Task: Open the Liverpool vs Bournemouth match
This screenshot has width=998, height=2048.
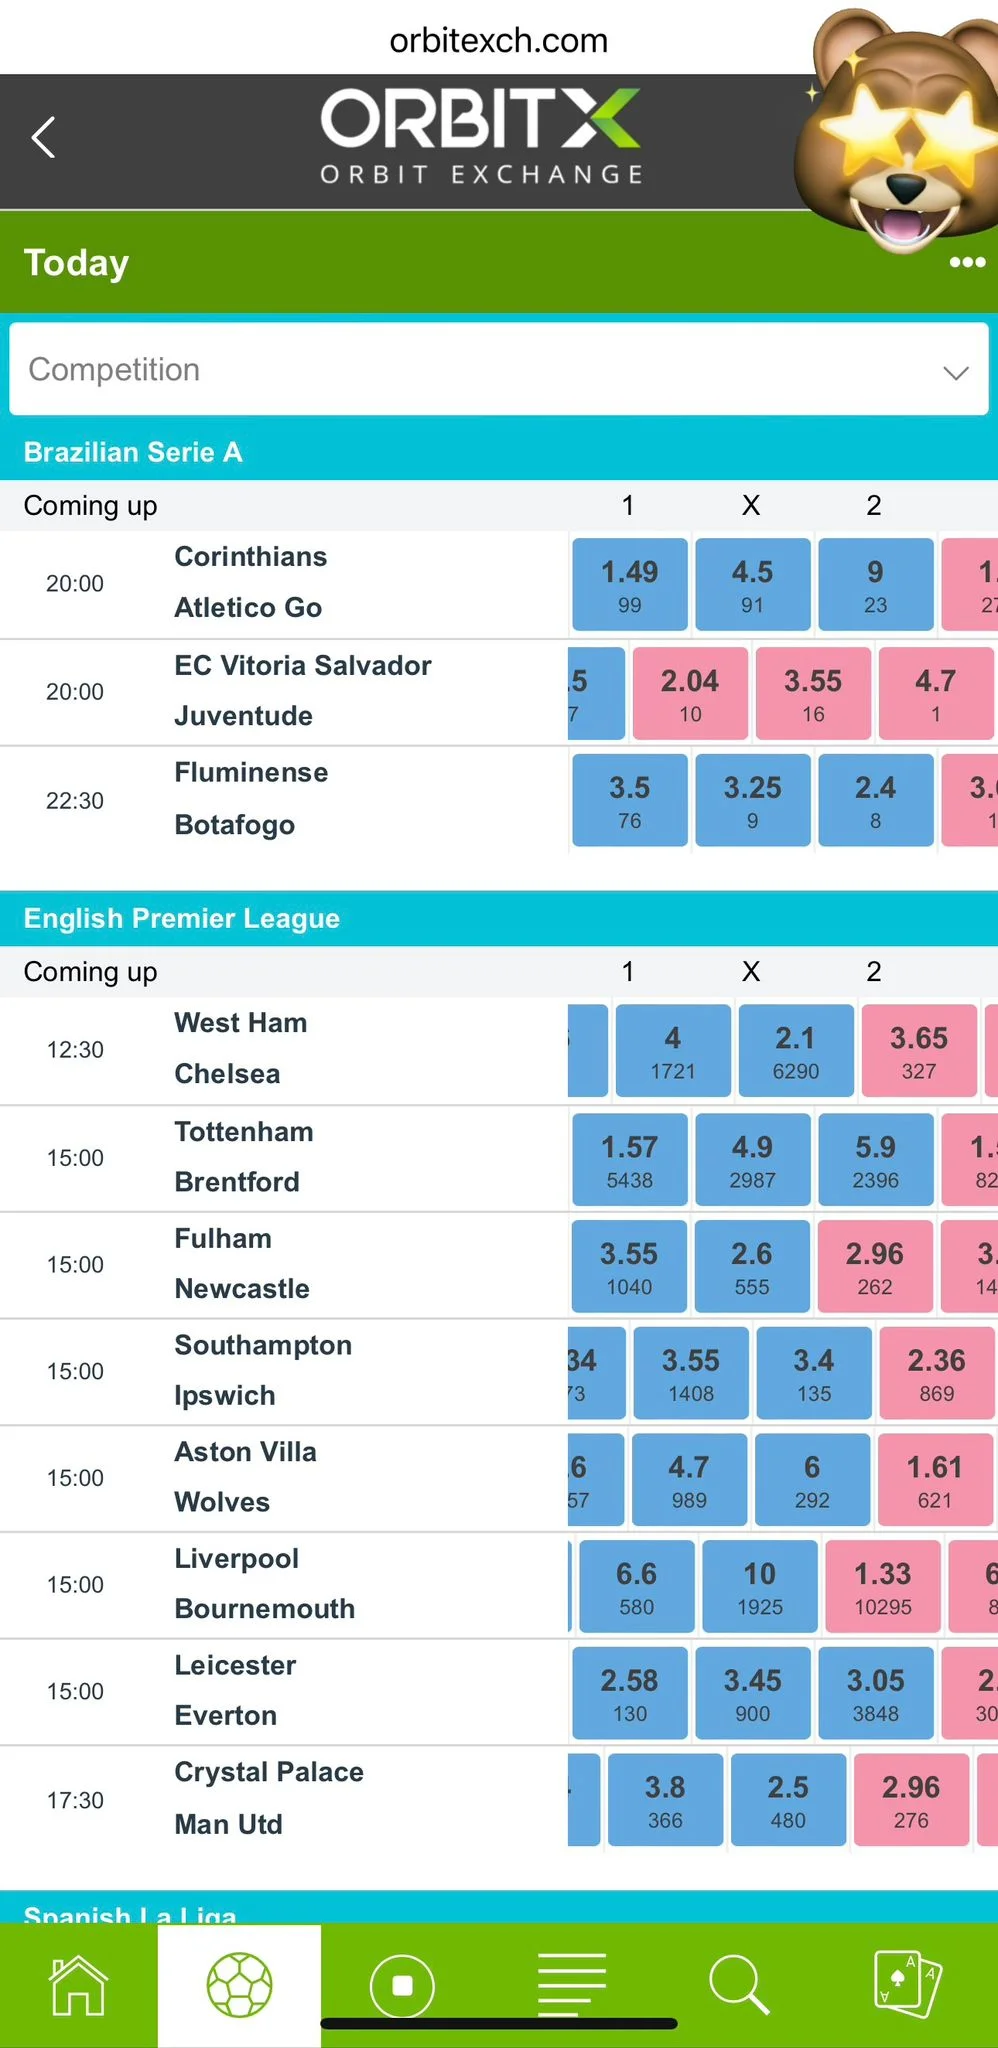Action: [264, 1584]
